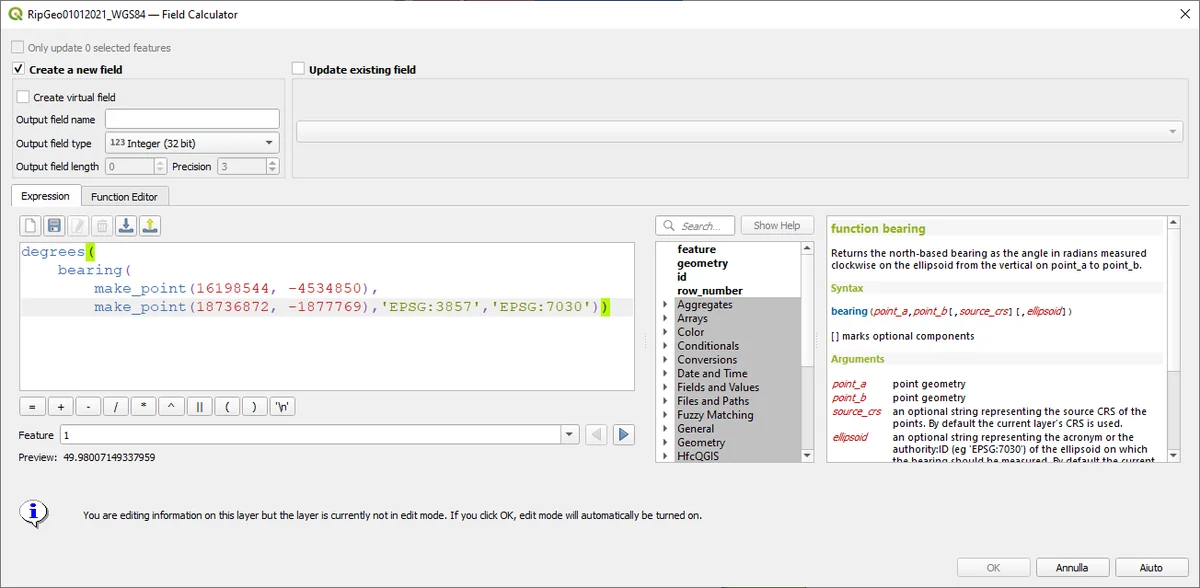Enable the Create virtual field checkbox

pos(23,97)
